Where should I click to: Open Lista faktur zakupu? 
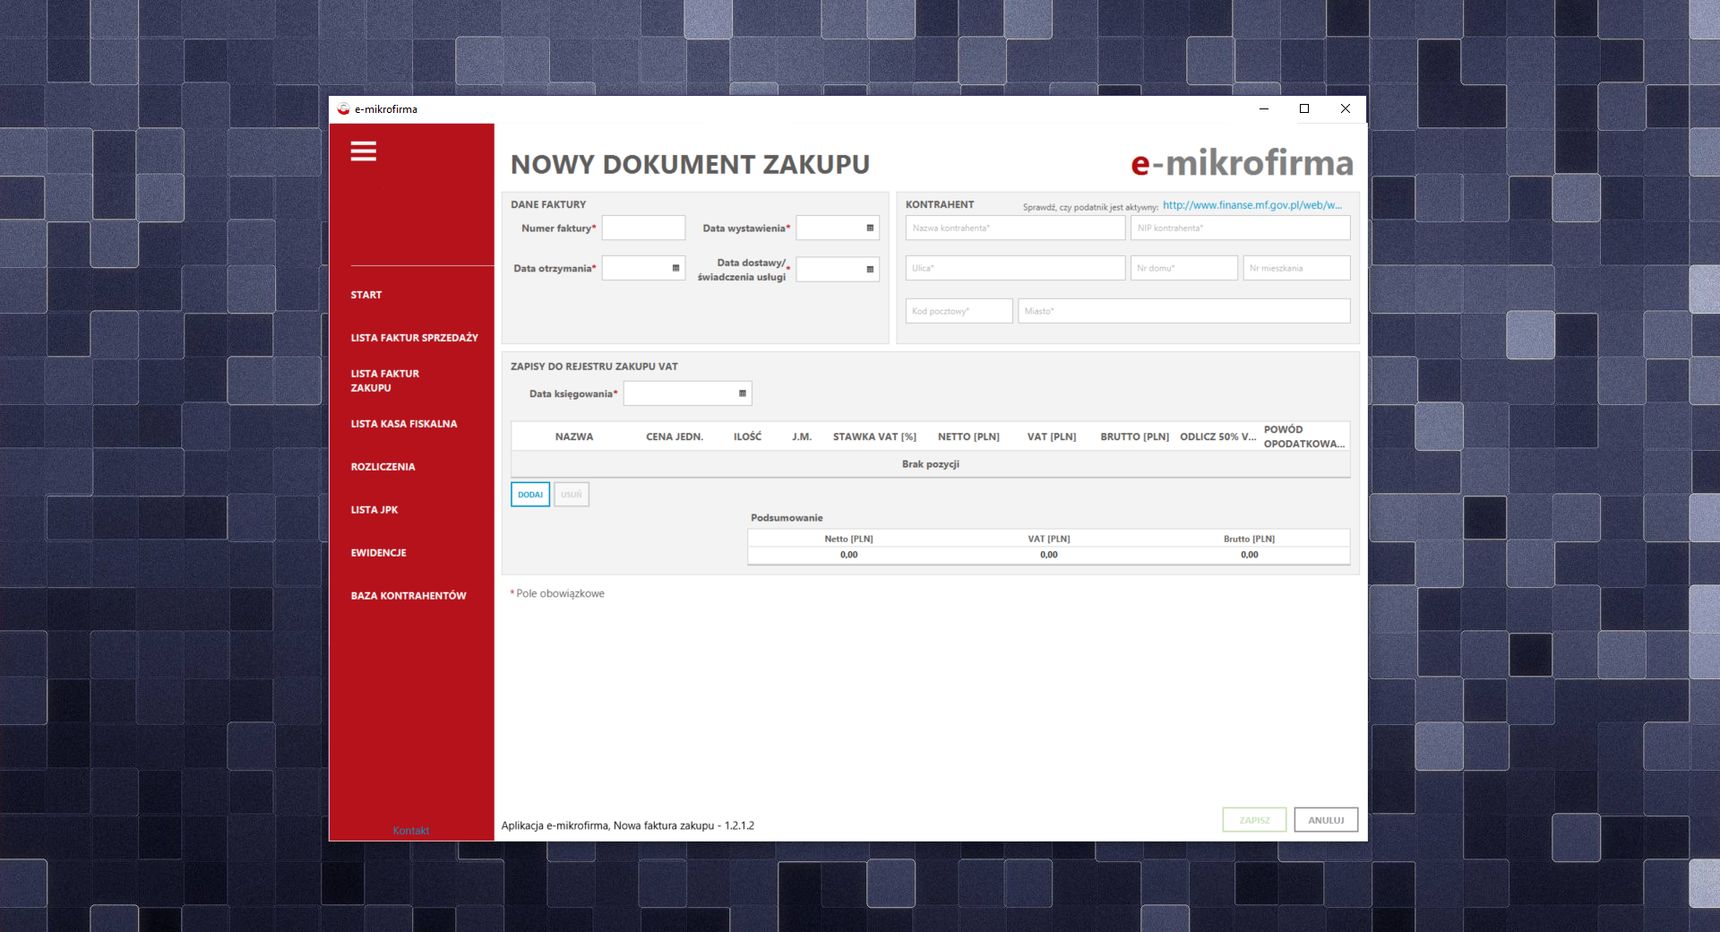click(x=385, y=381)
